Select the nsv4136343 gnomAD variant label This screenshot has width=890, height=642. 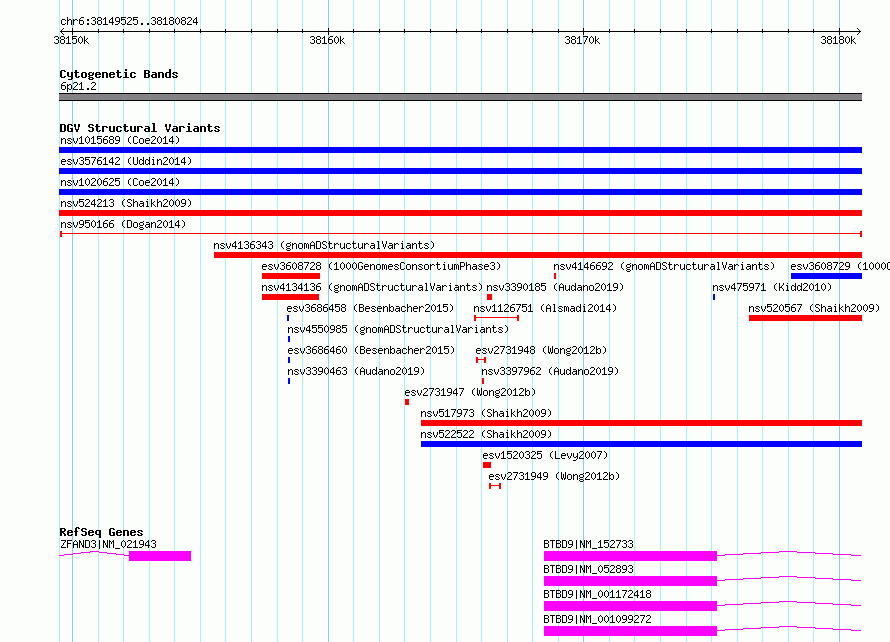click(324, 245)
